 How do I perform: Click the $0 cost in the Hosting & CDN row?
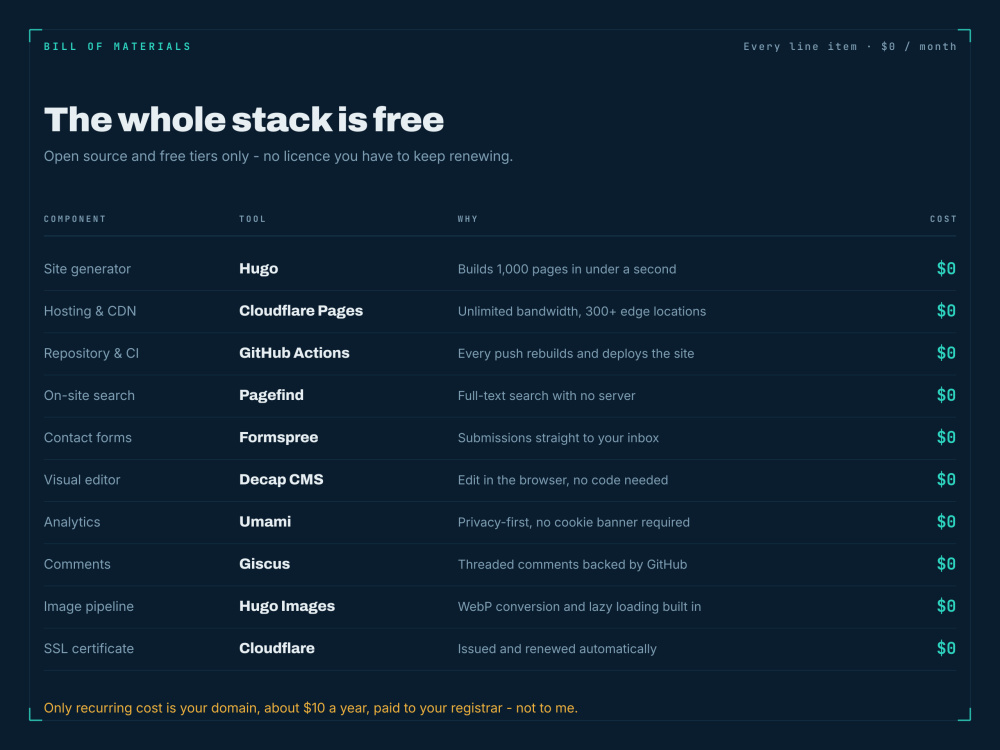(946, 311)
